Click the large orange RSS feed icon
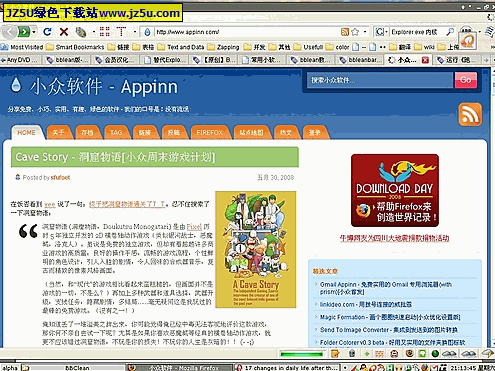 point(470,114)
